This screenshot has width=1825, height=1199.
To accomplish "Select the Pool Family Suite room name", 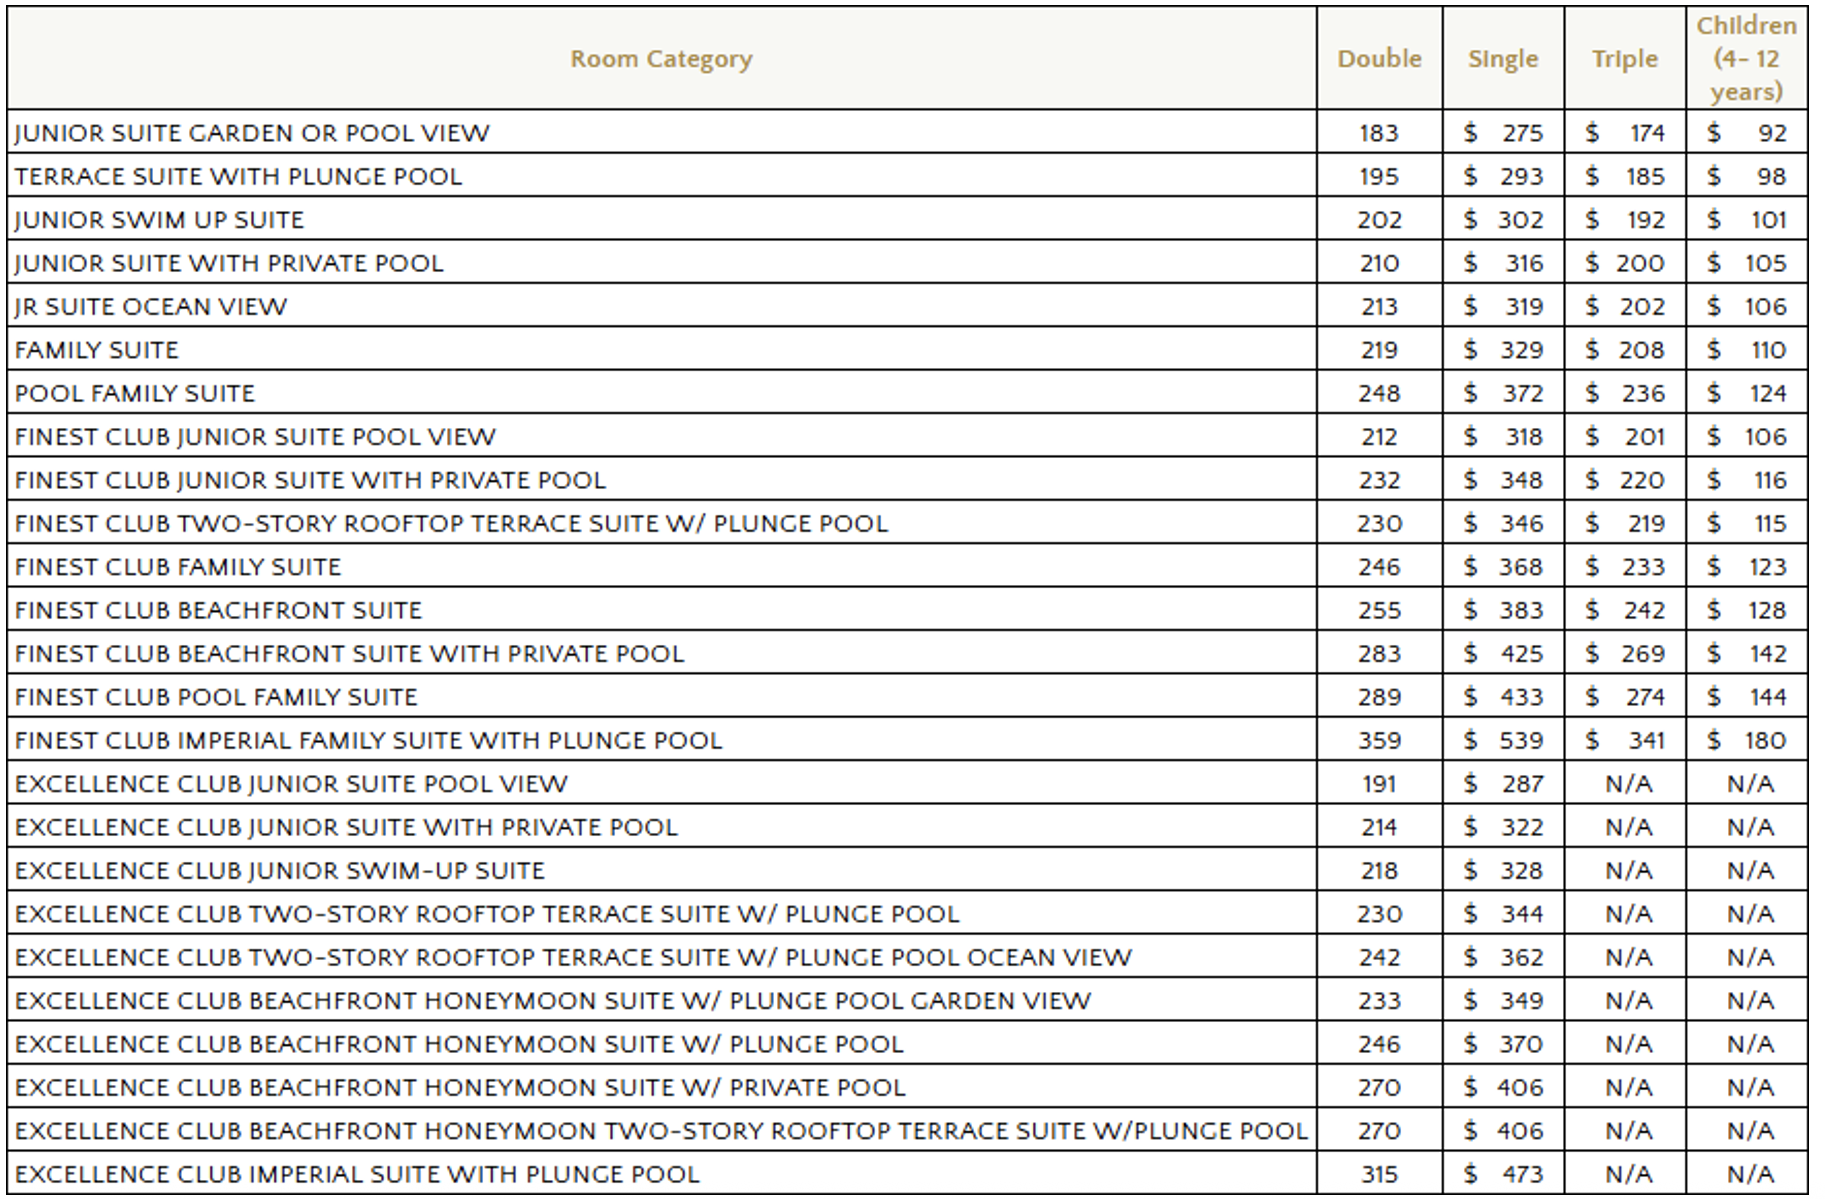I will point(135,394).
